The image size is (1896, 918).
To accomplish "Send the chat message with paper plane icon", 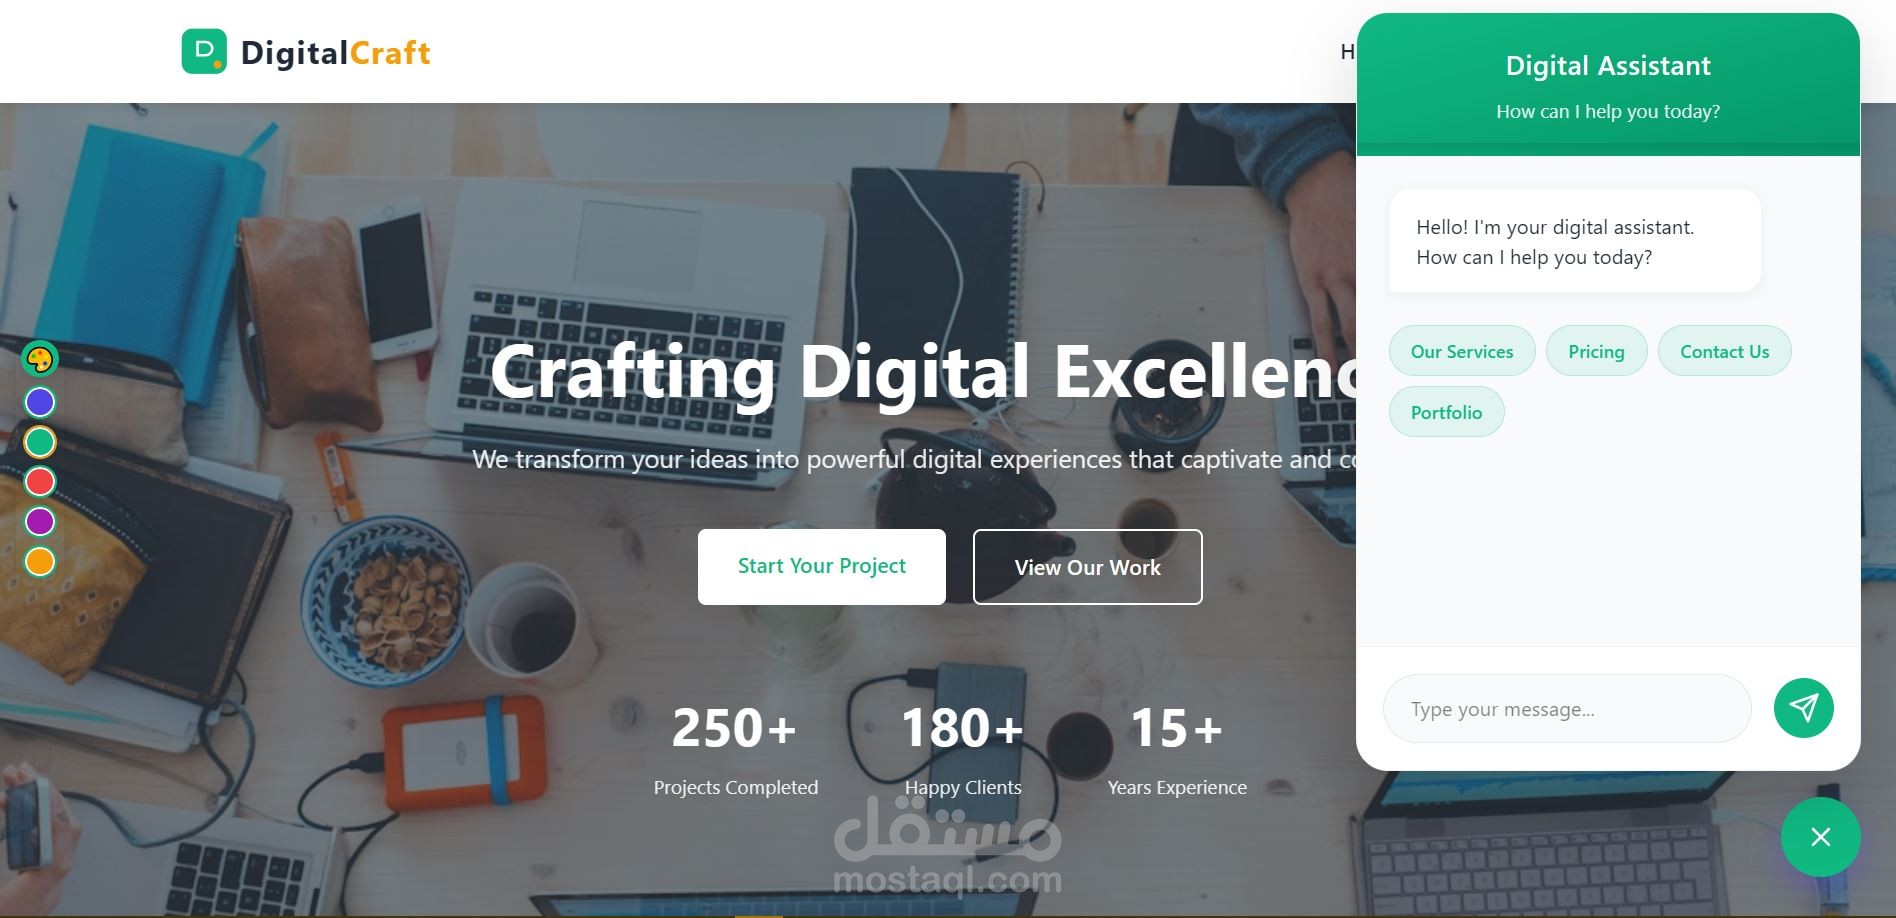I will pos(1803,708).
